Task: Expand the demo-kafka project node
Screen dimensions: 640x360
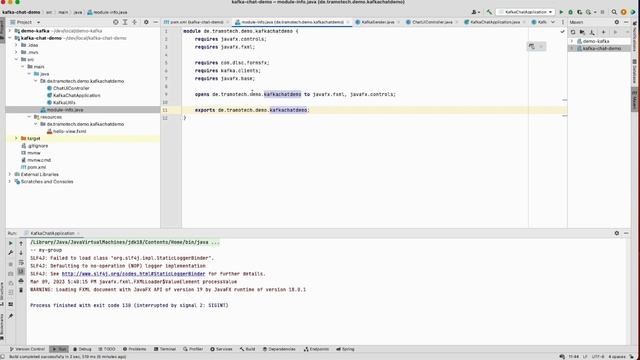Action: click(x=10, y=31)
